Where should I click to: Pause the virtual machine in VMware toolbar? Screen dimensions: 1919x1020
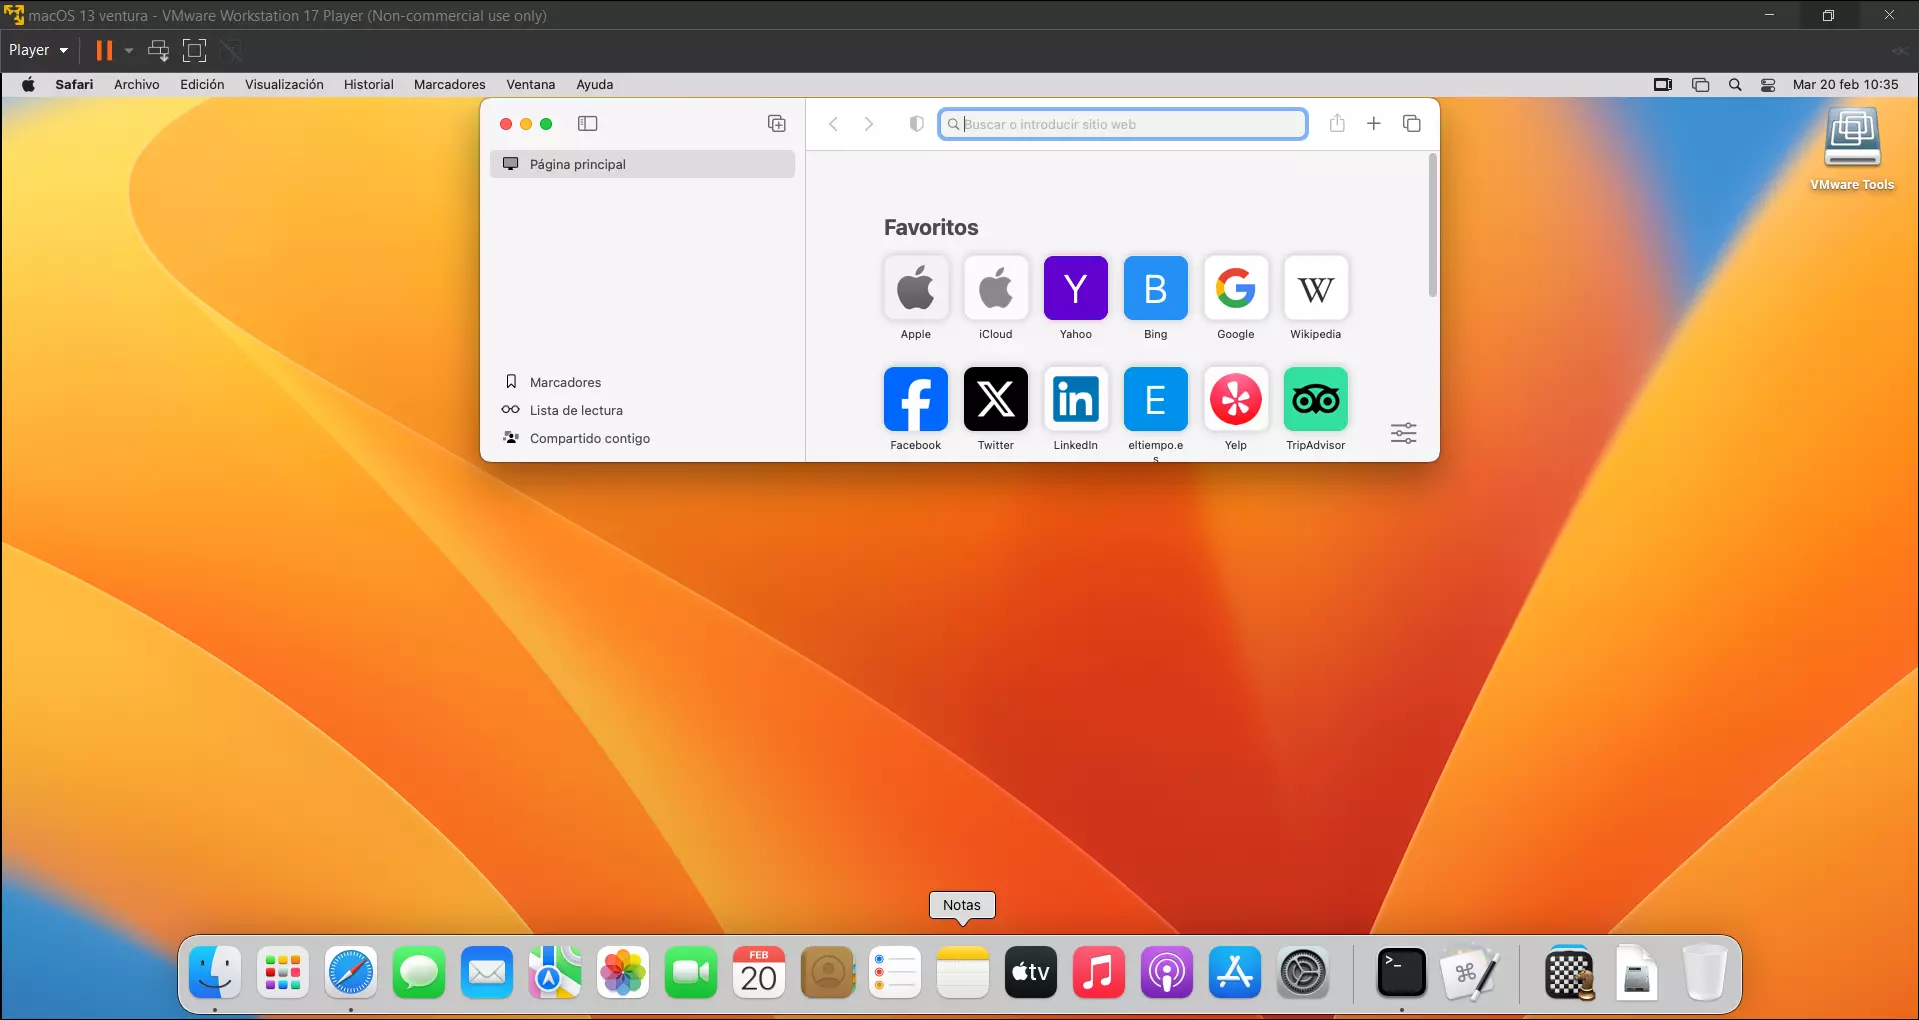104,50
